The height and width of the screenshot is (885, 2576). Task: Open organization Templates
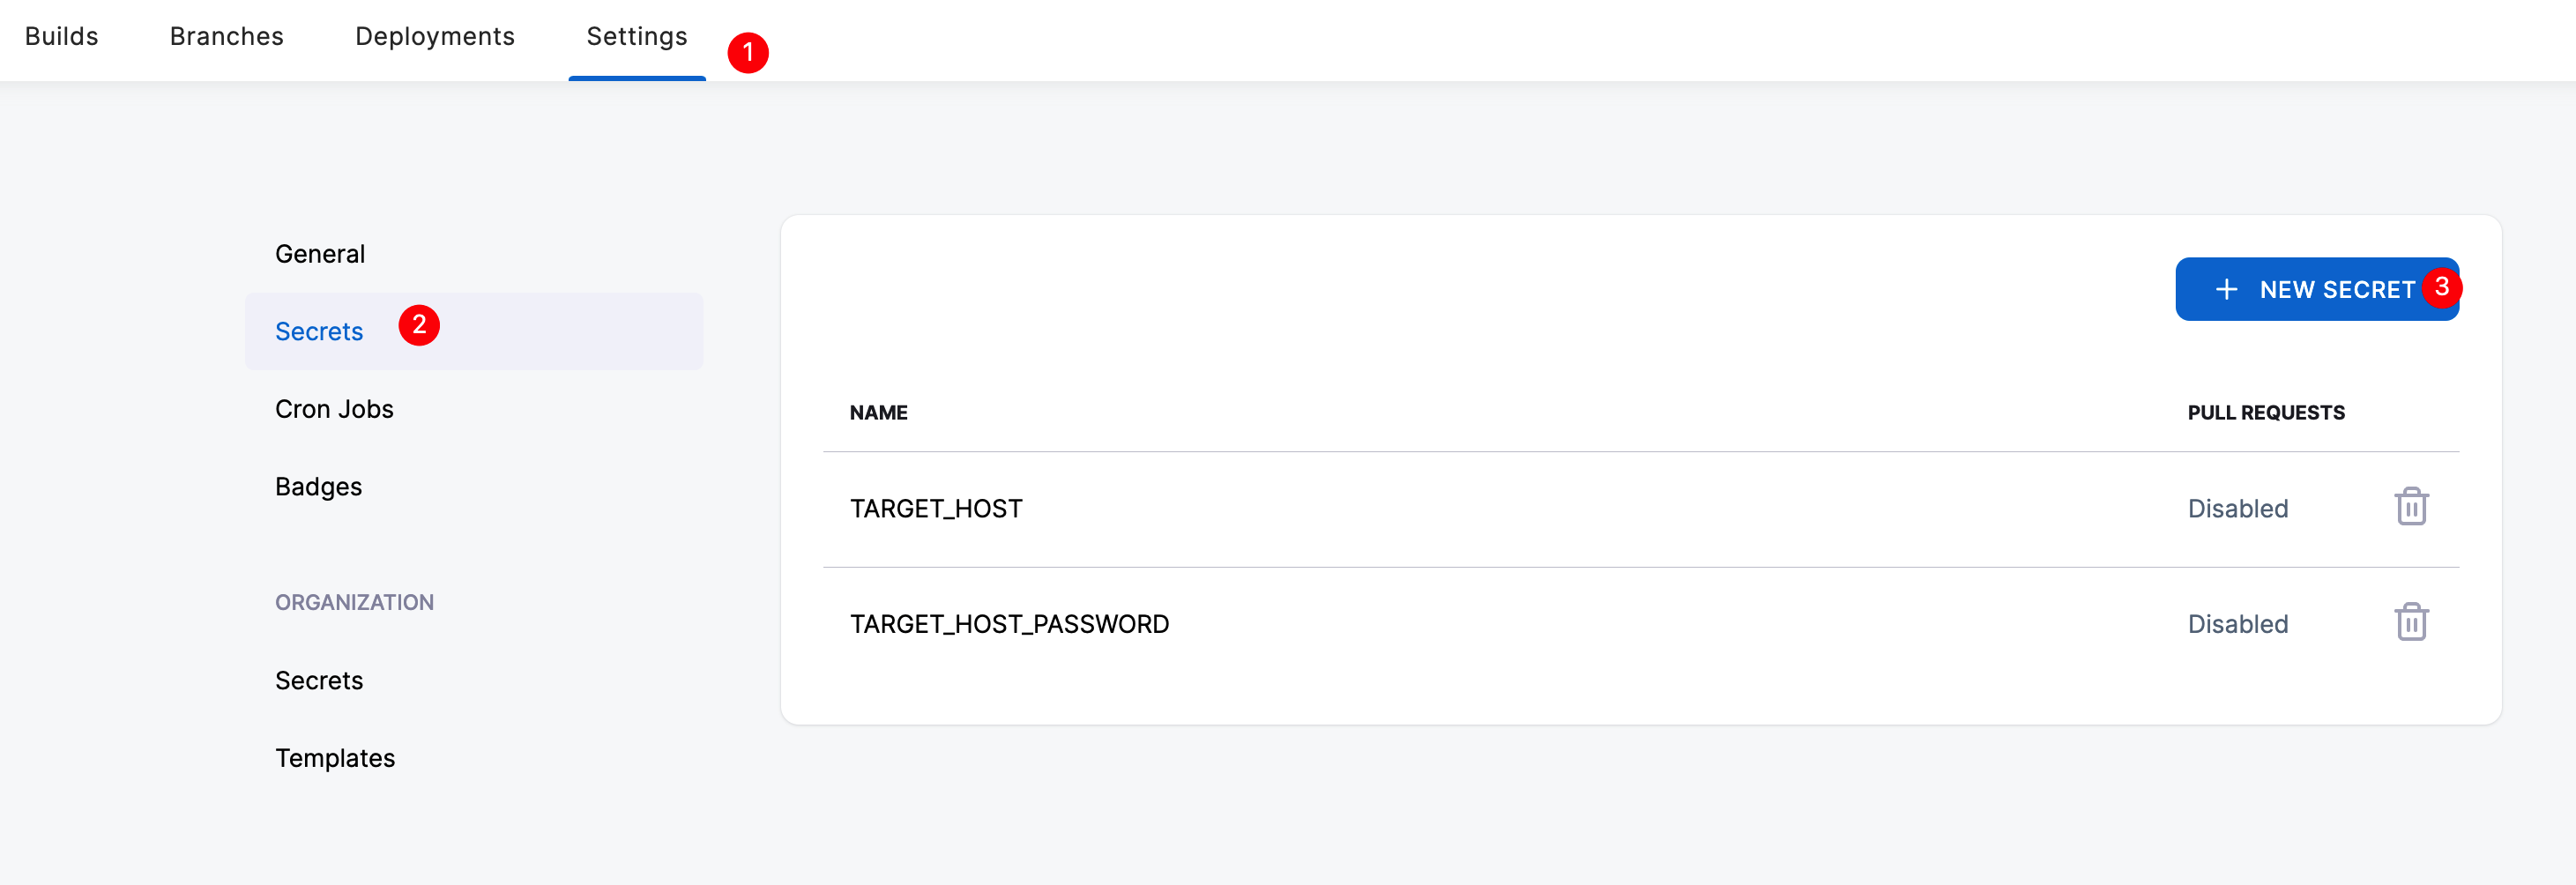pyautogui.click(x=335, y=758)
